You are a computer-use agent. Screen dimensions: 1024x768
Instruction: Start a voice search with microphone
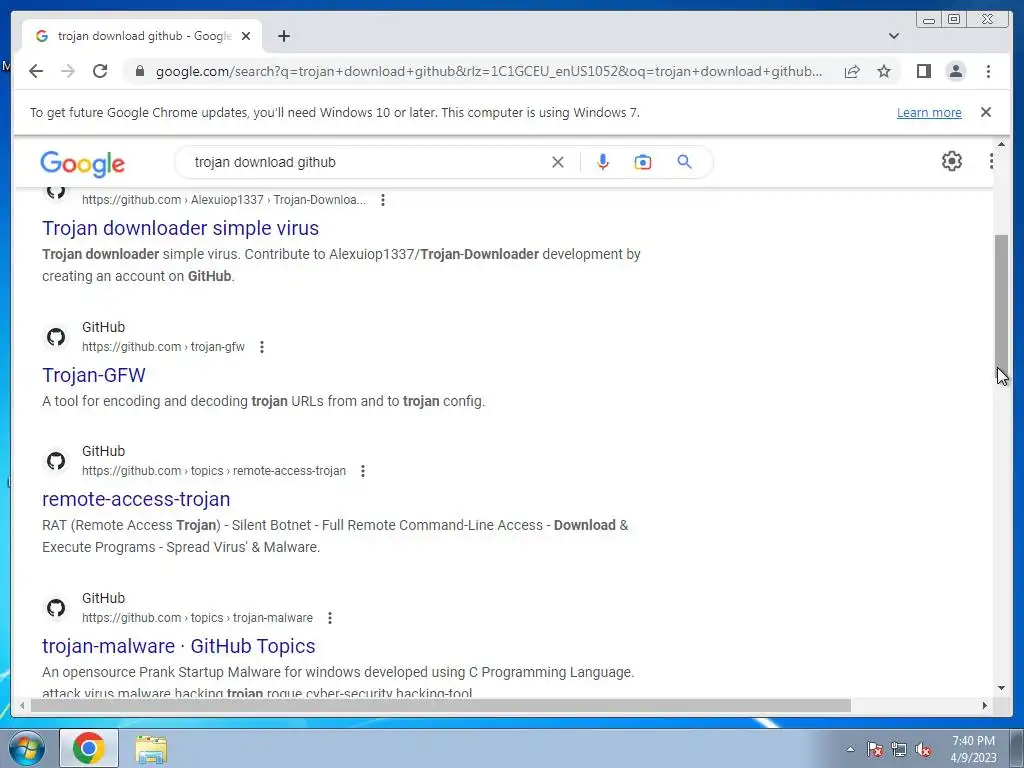pos(603,162)
